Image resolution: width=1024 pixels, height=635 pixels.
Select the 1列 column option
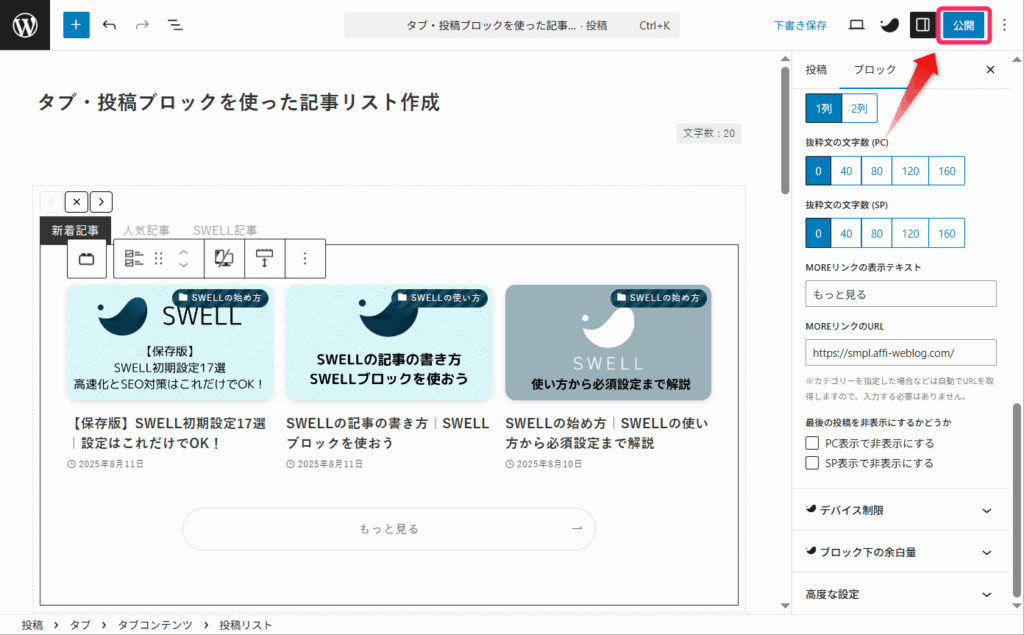click(824, 108)
